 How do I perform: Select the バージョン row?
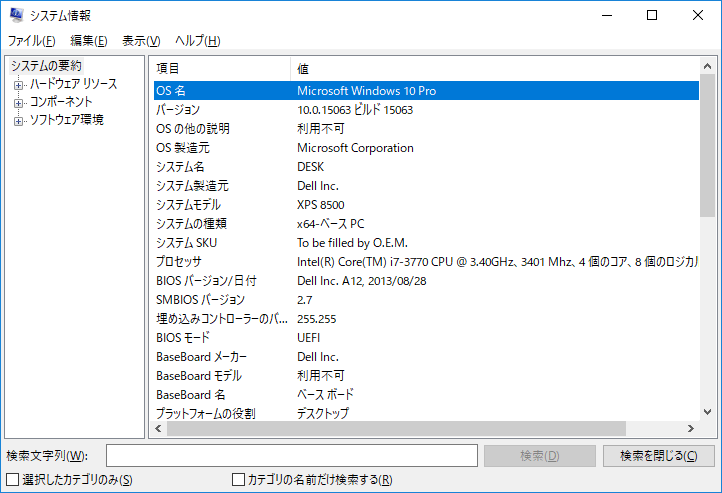(x=426, y=110)
